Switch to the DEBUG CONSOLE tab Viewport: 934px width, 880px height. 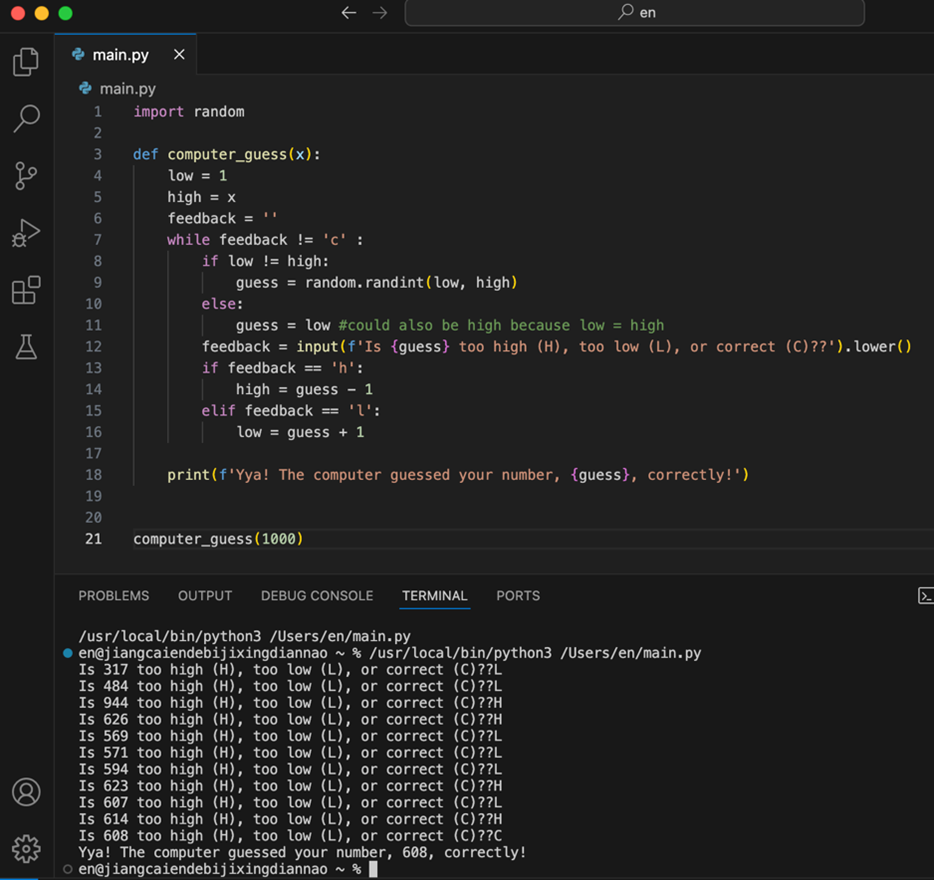(317, 596)
